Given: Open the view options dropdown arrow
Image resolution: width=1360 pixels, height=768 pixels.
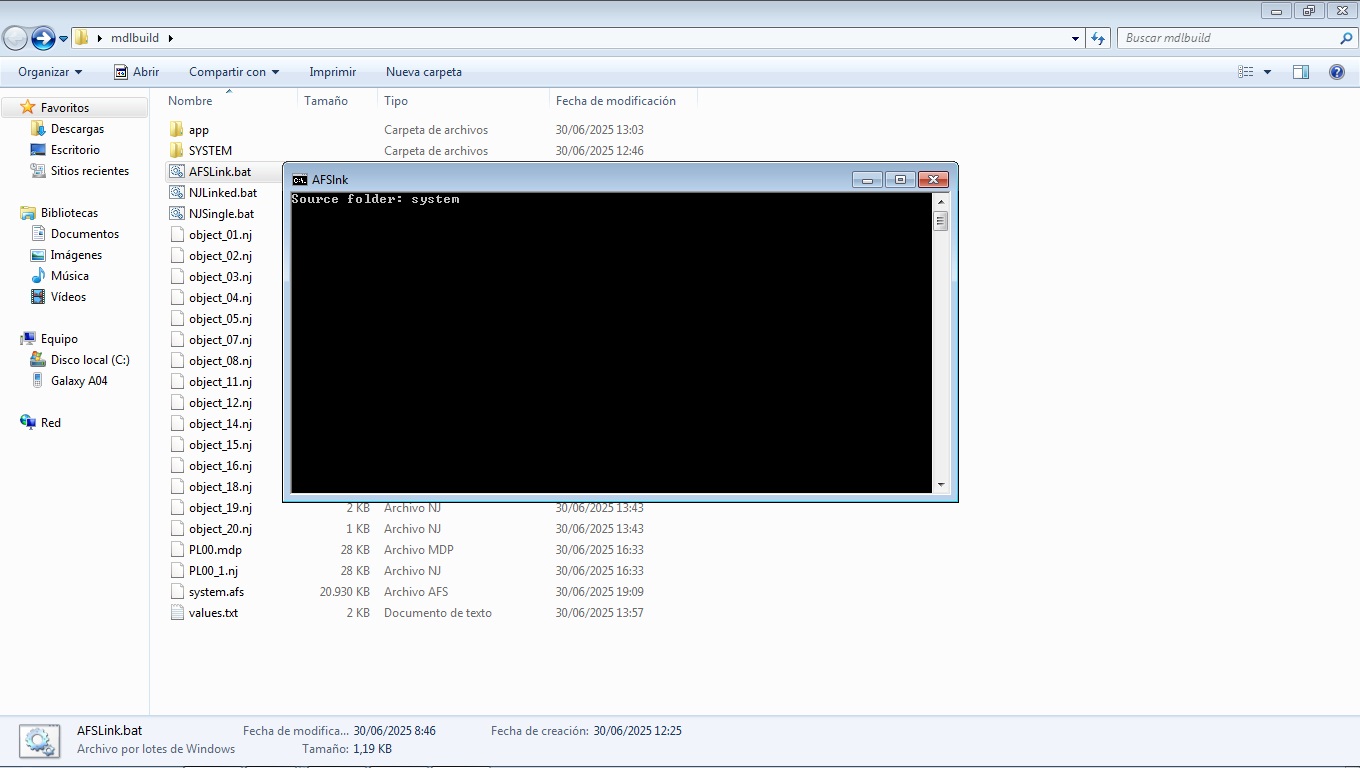Looking at the screenshot, I should 1267,72.
